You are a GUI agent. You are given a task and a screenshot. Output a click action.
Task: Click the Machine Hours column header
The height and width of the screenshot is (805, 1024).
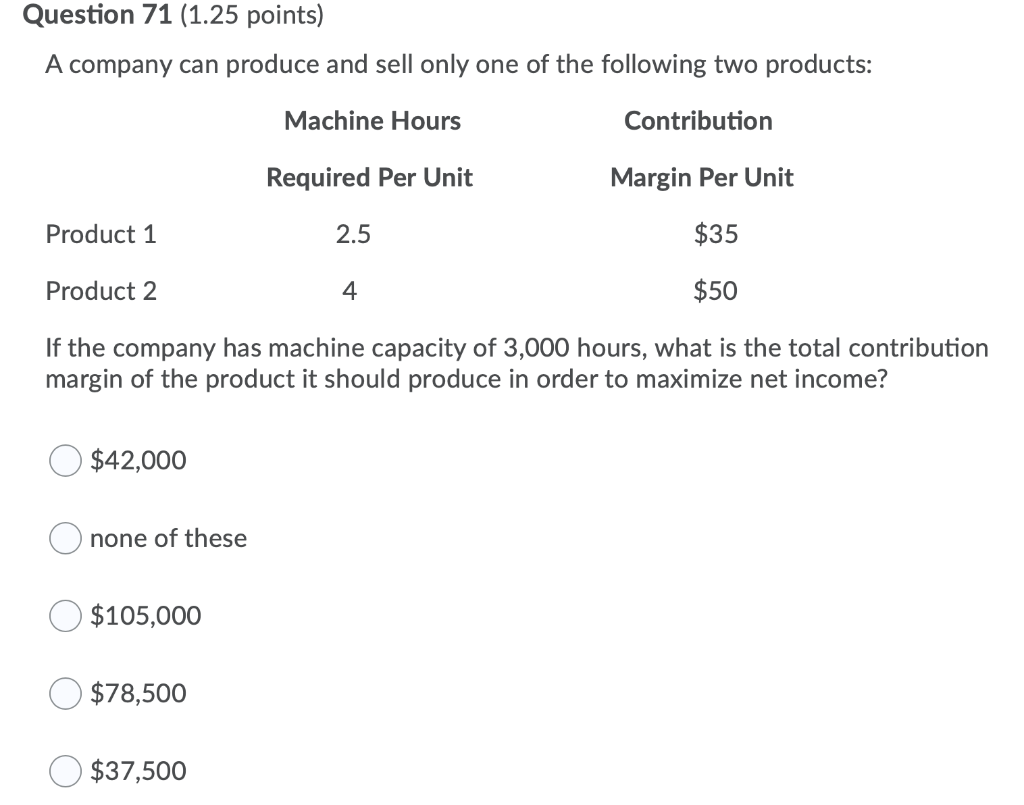coord(372,121)
